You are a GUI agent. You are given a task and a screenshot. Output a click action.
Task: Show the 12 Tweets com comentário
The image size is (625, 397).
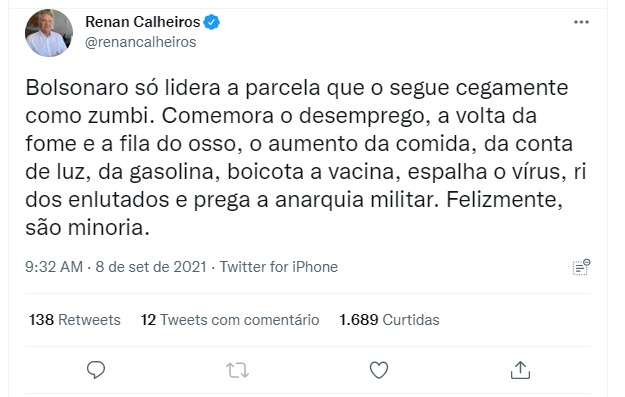pos(230,320)
